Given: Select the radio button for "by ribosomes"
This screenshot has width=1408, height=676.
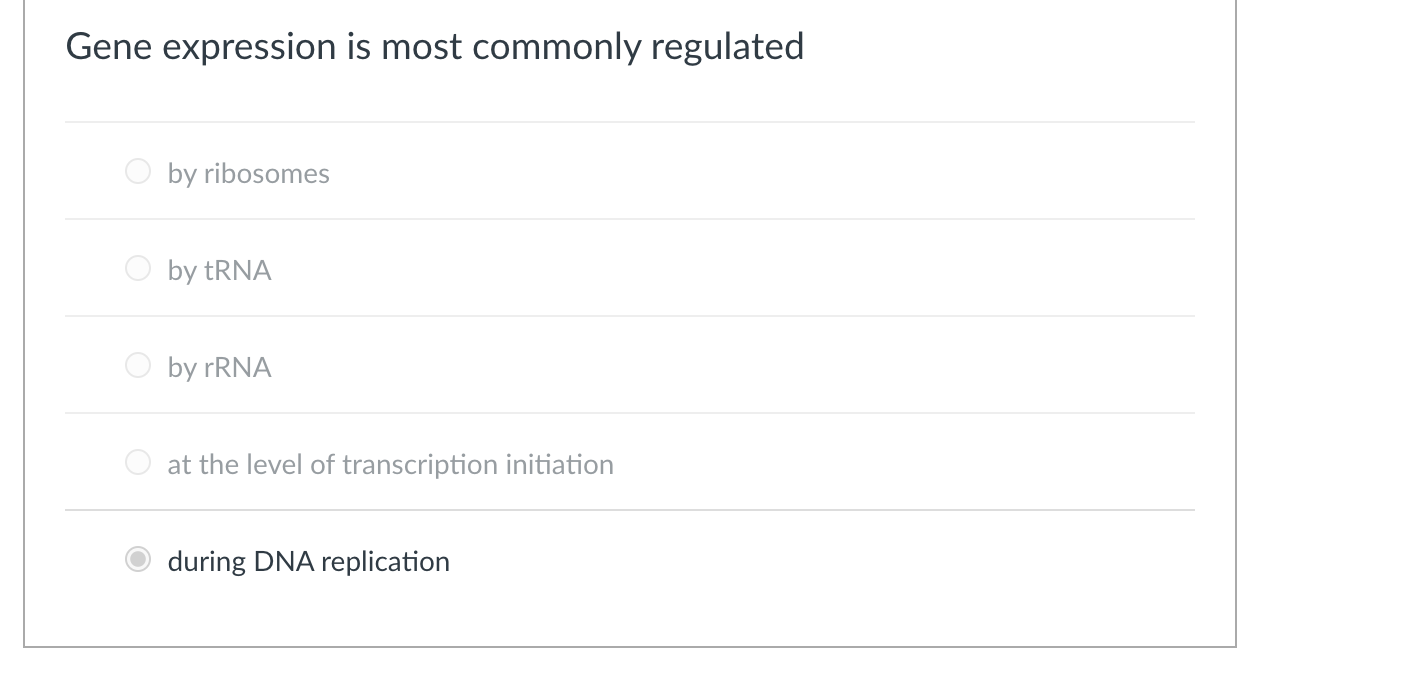Looking at the screenshot, I should coord(138,171).
